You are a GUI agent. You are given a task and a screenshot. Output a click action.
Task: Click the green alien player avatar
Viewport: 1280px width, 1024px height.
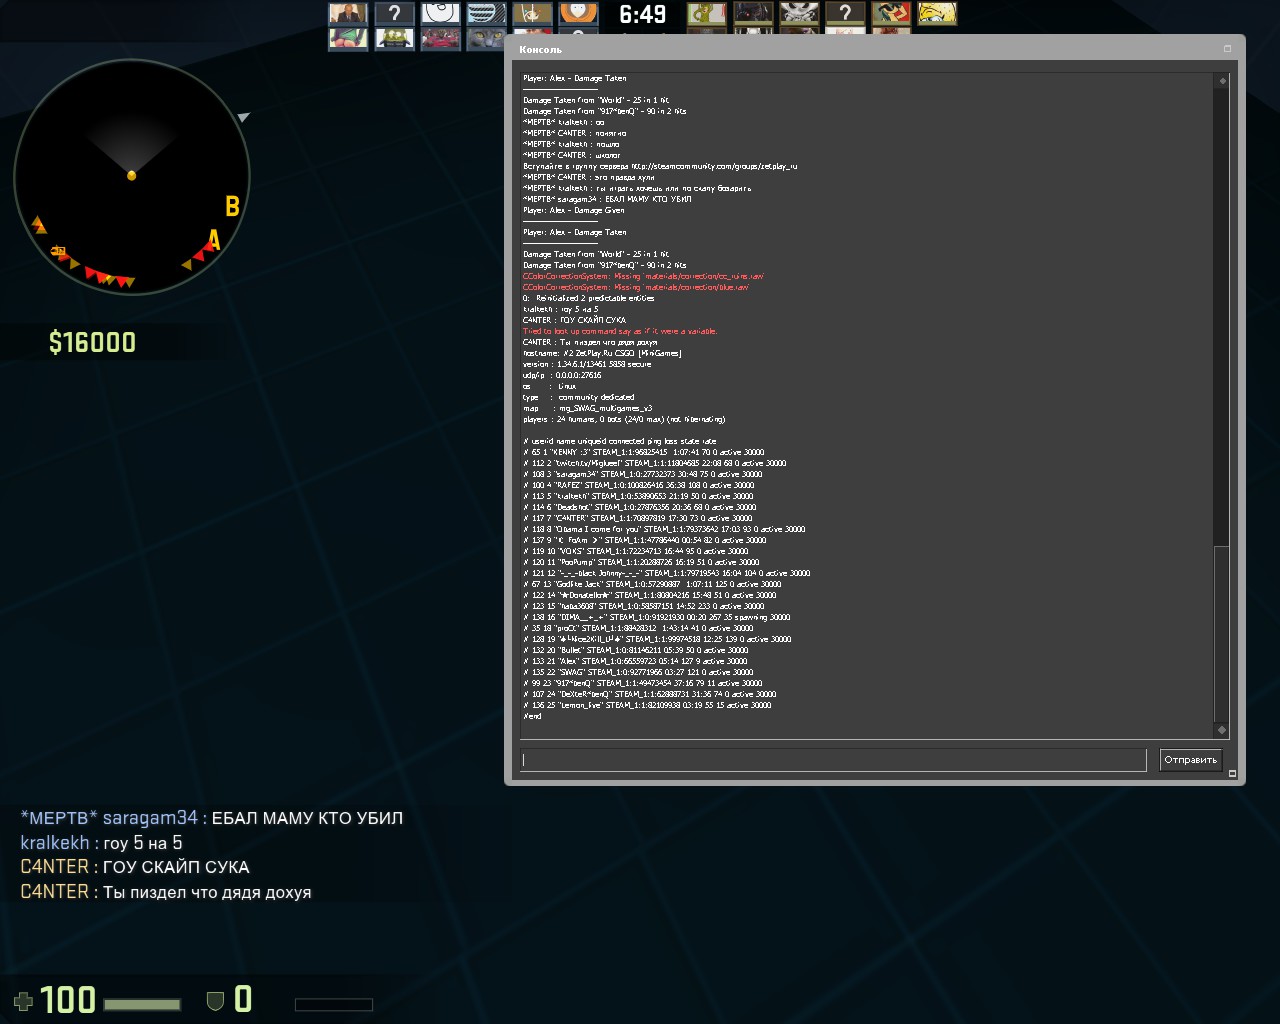click(x=394, y=39)
